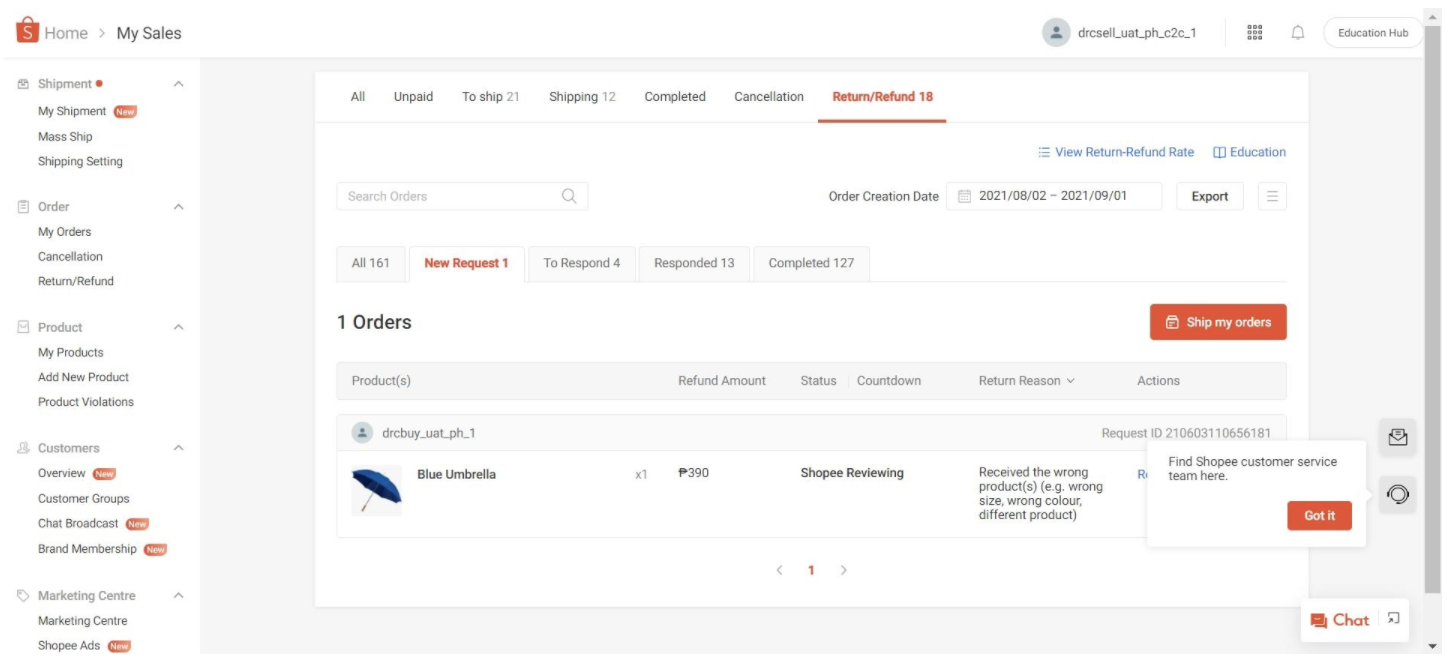Open the To Respond 4 tab
This screenshot has width=1452, height=664.
583,262
